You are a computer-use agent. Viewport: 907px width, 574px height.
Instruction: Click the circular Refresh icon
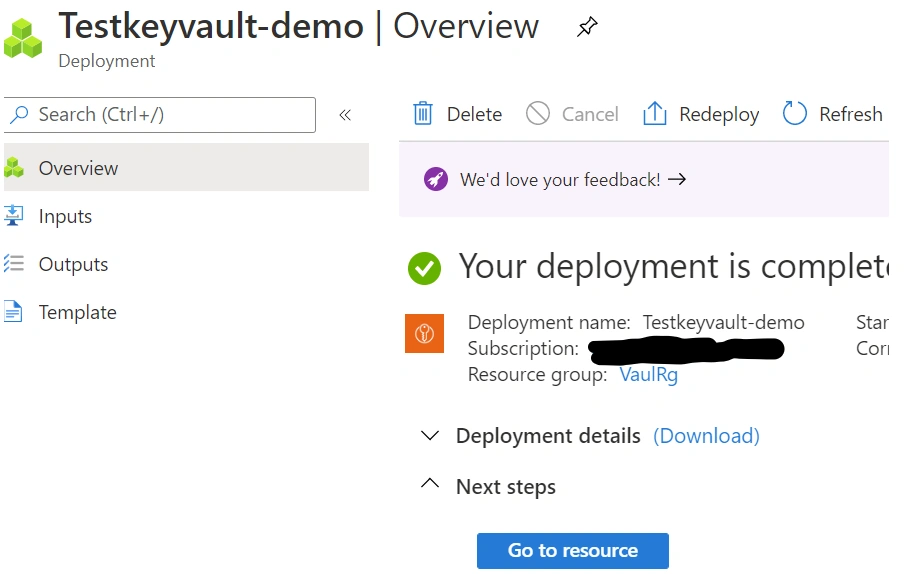(795, 113)
